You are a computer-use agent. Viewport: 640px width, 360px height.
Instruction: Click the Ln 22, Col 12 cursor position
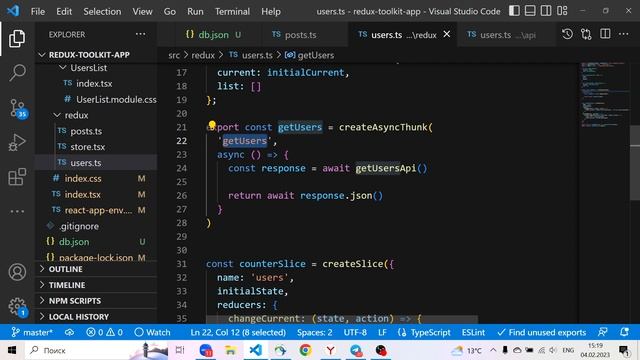(x=238, y=332)
